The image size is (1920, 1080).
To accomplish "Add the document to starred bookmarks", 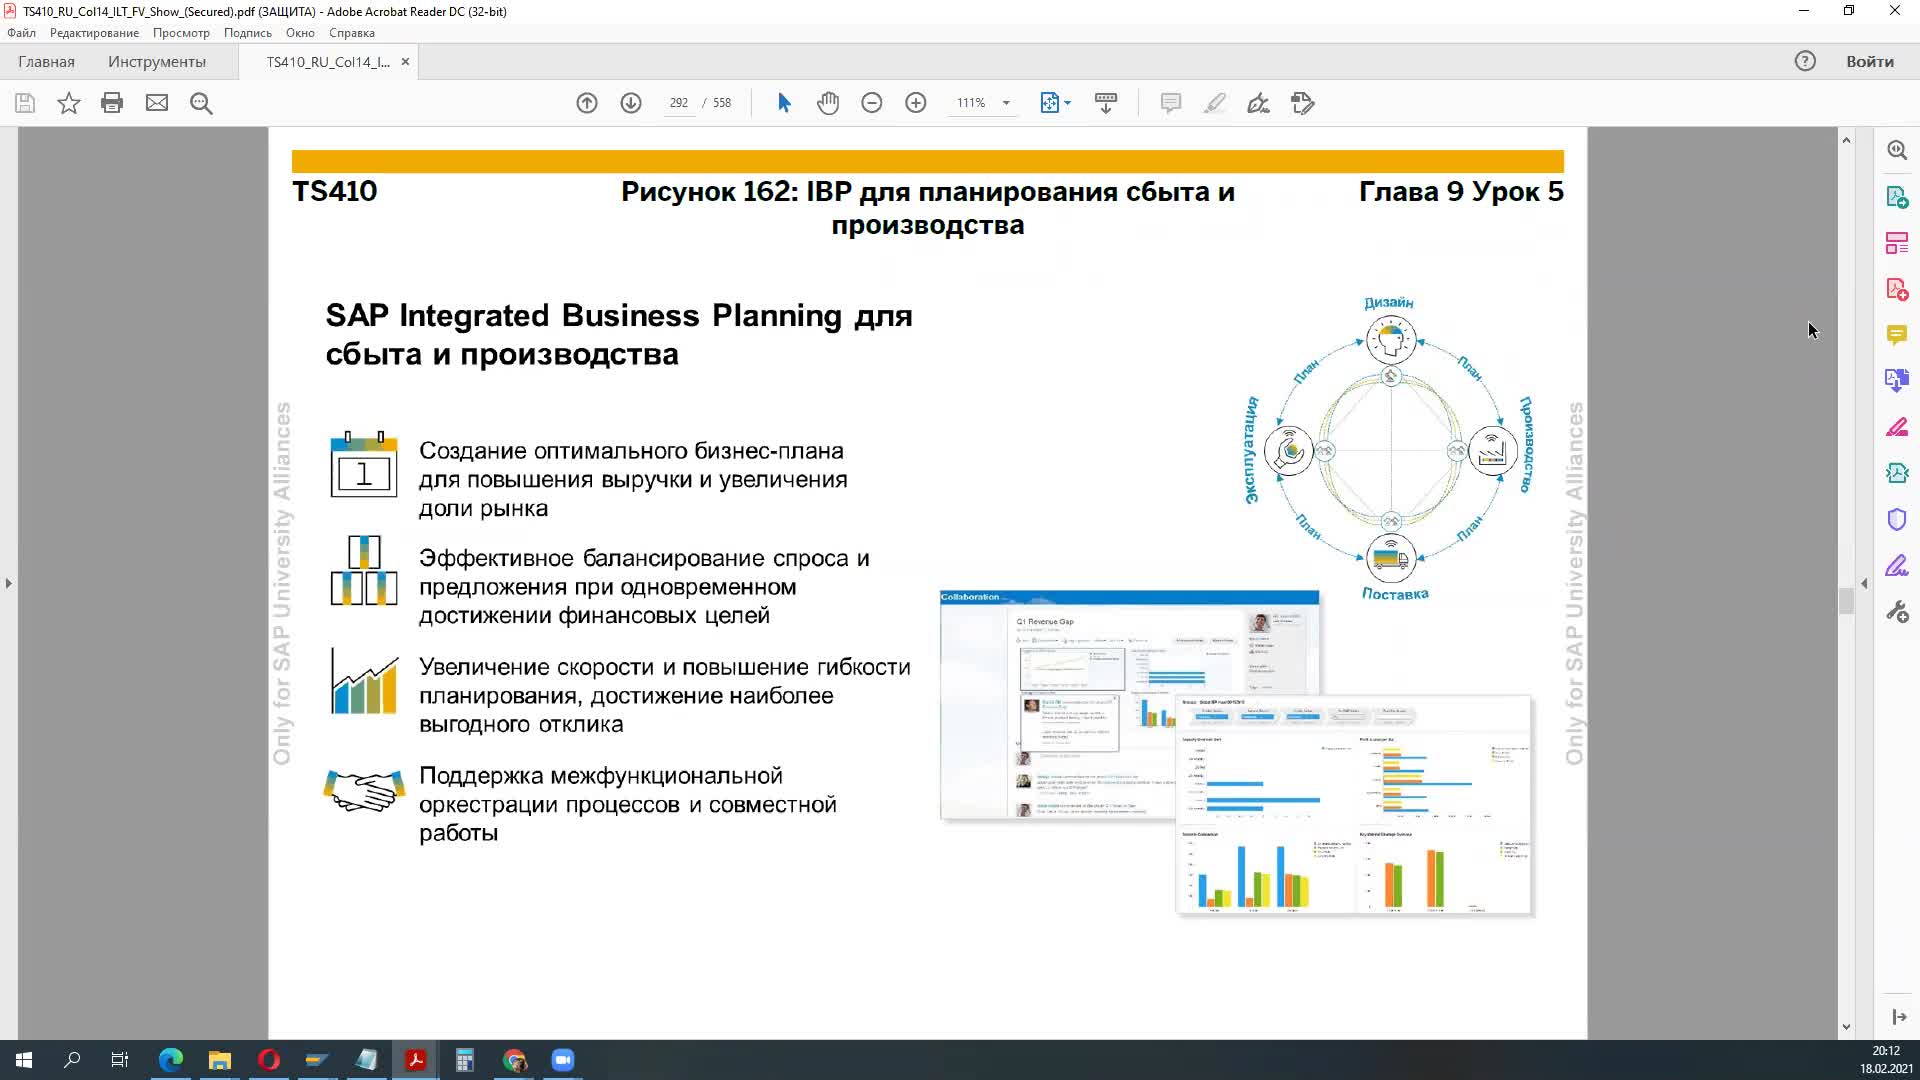I will point(68,103).
